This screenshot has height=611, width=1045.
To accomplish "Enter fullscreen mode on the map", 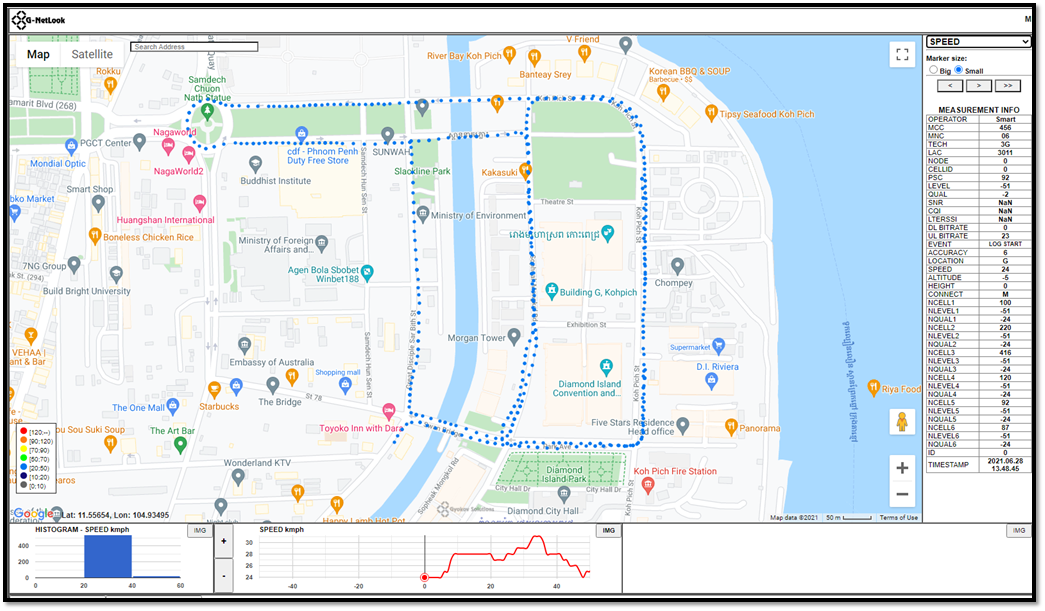I will click(901, 54).
